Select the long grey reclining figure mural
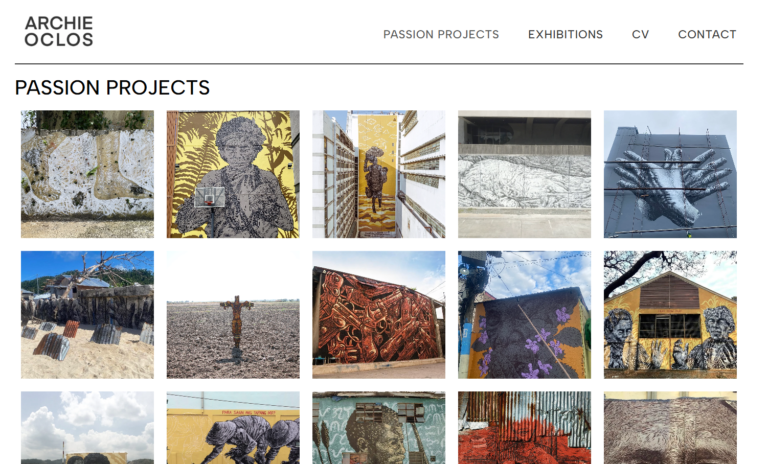768x464 pixels. pos(525,174)
